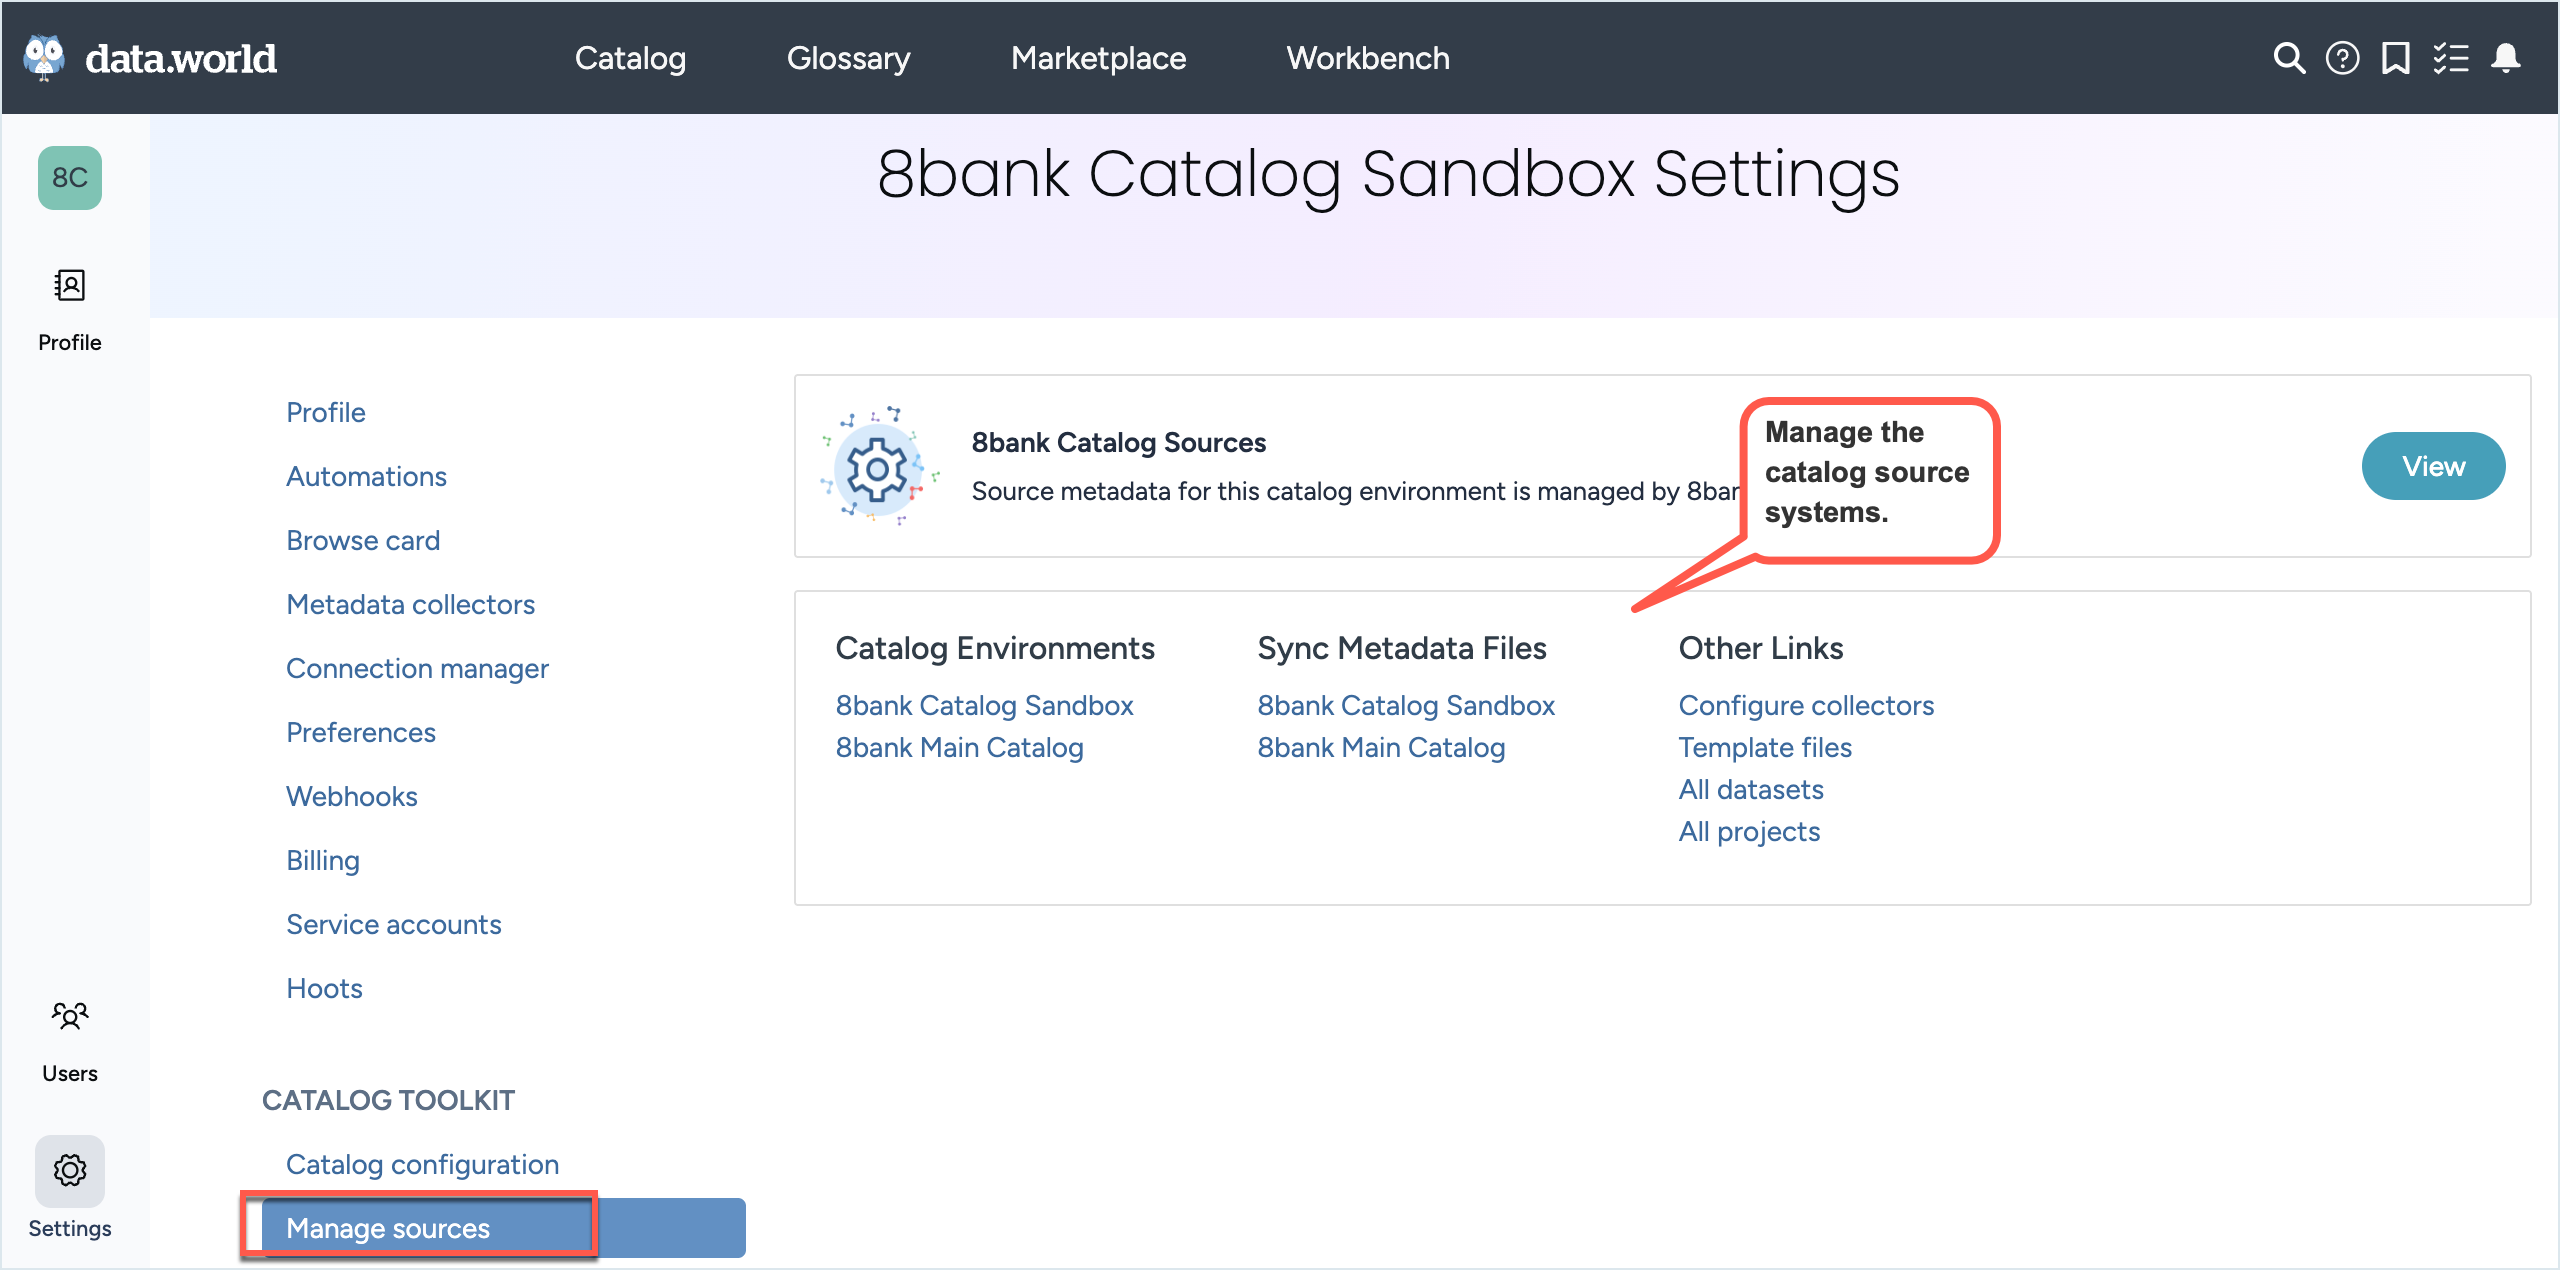Visit the Marketplace
2560x1270 pixels.
coord(1099,58)
